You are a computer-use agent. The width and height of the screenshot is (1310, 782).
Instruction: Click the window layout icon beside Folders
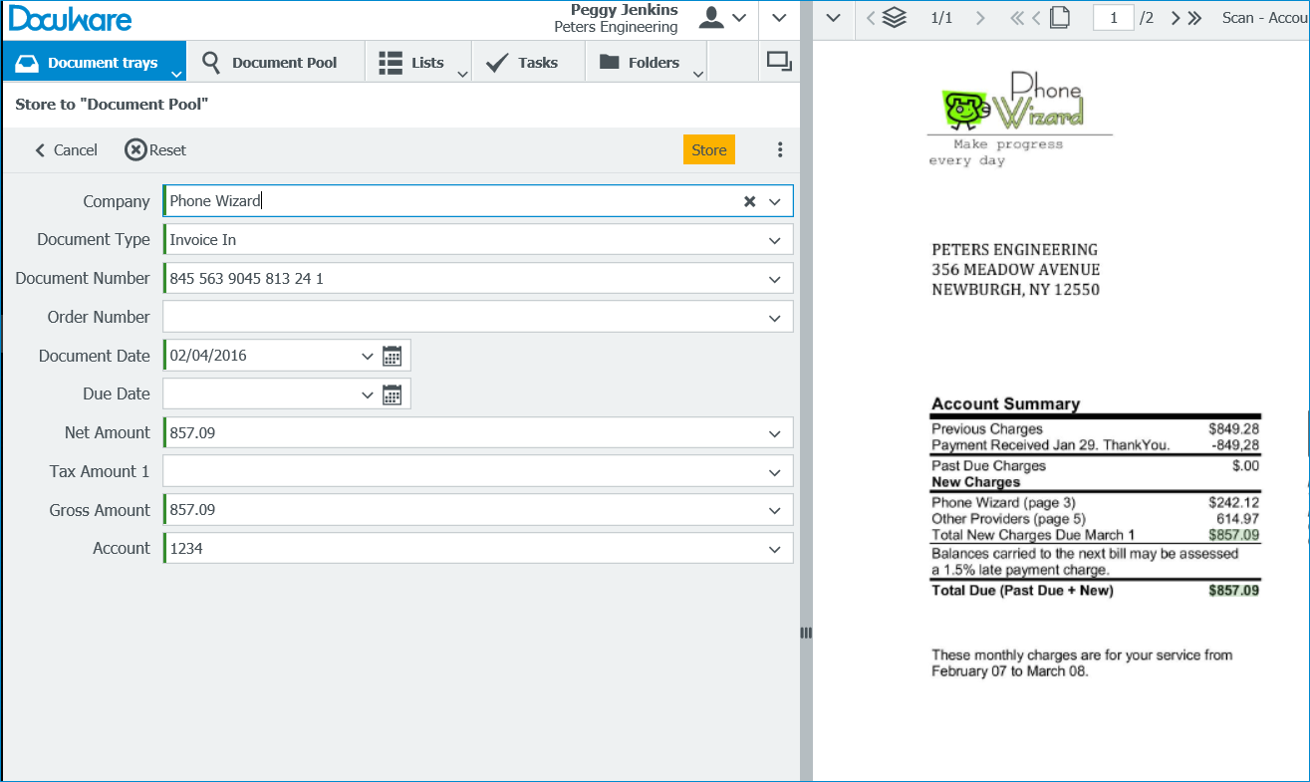point(778,62)
